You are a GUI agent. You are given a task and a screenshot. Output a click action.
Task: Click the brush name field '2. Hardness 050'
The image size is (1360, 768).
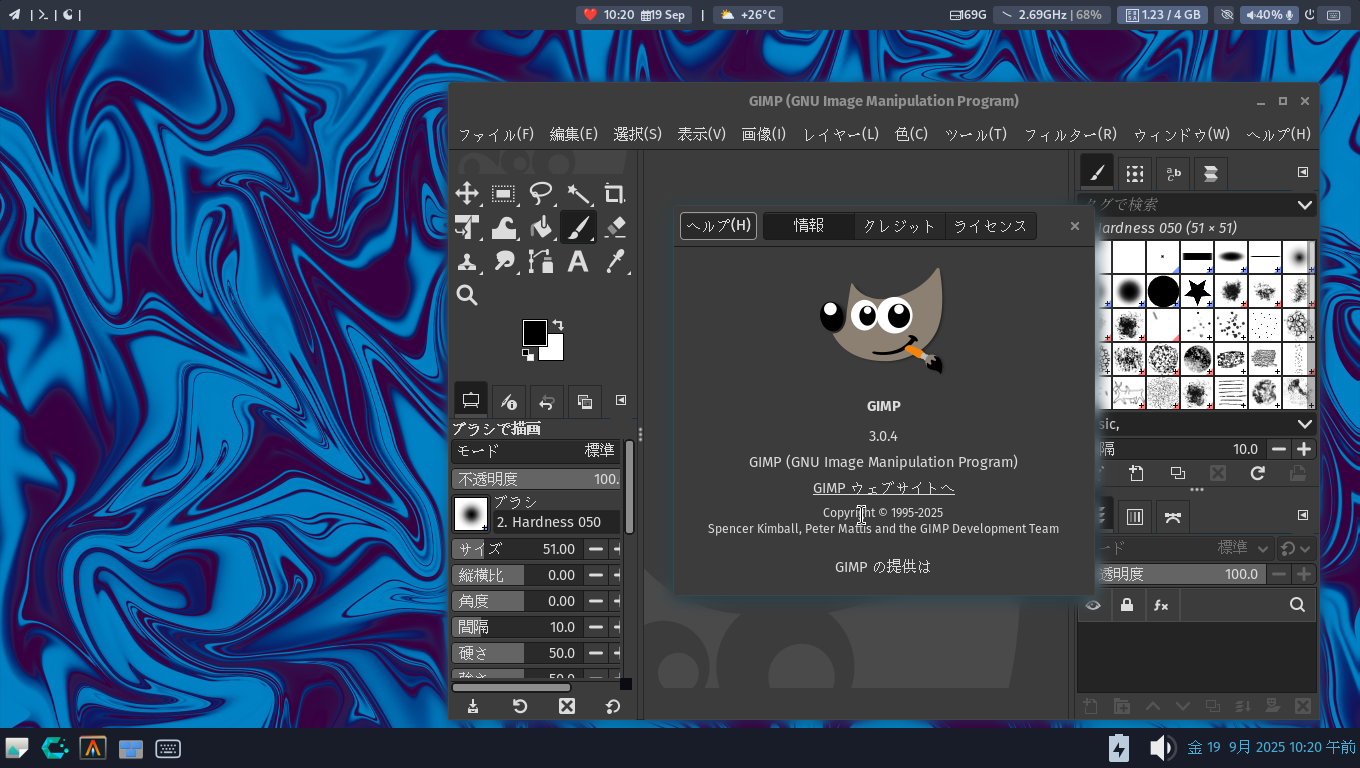[556, 522]
